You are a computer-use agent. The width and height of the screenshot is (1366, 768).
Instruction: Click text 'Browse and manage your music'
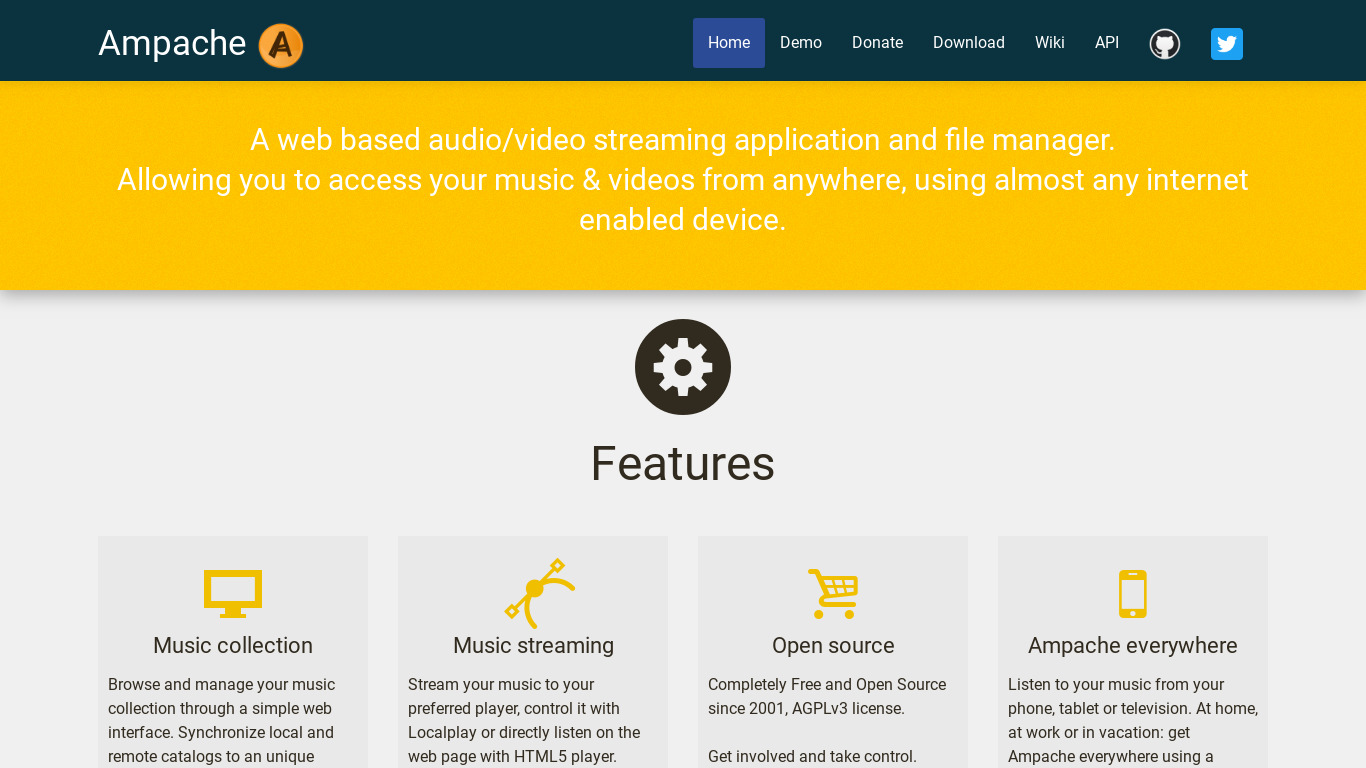(221, 684)
